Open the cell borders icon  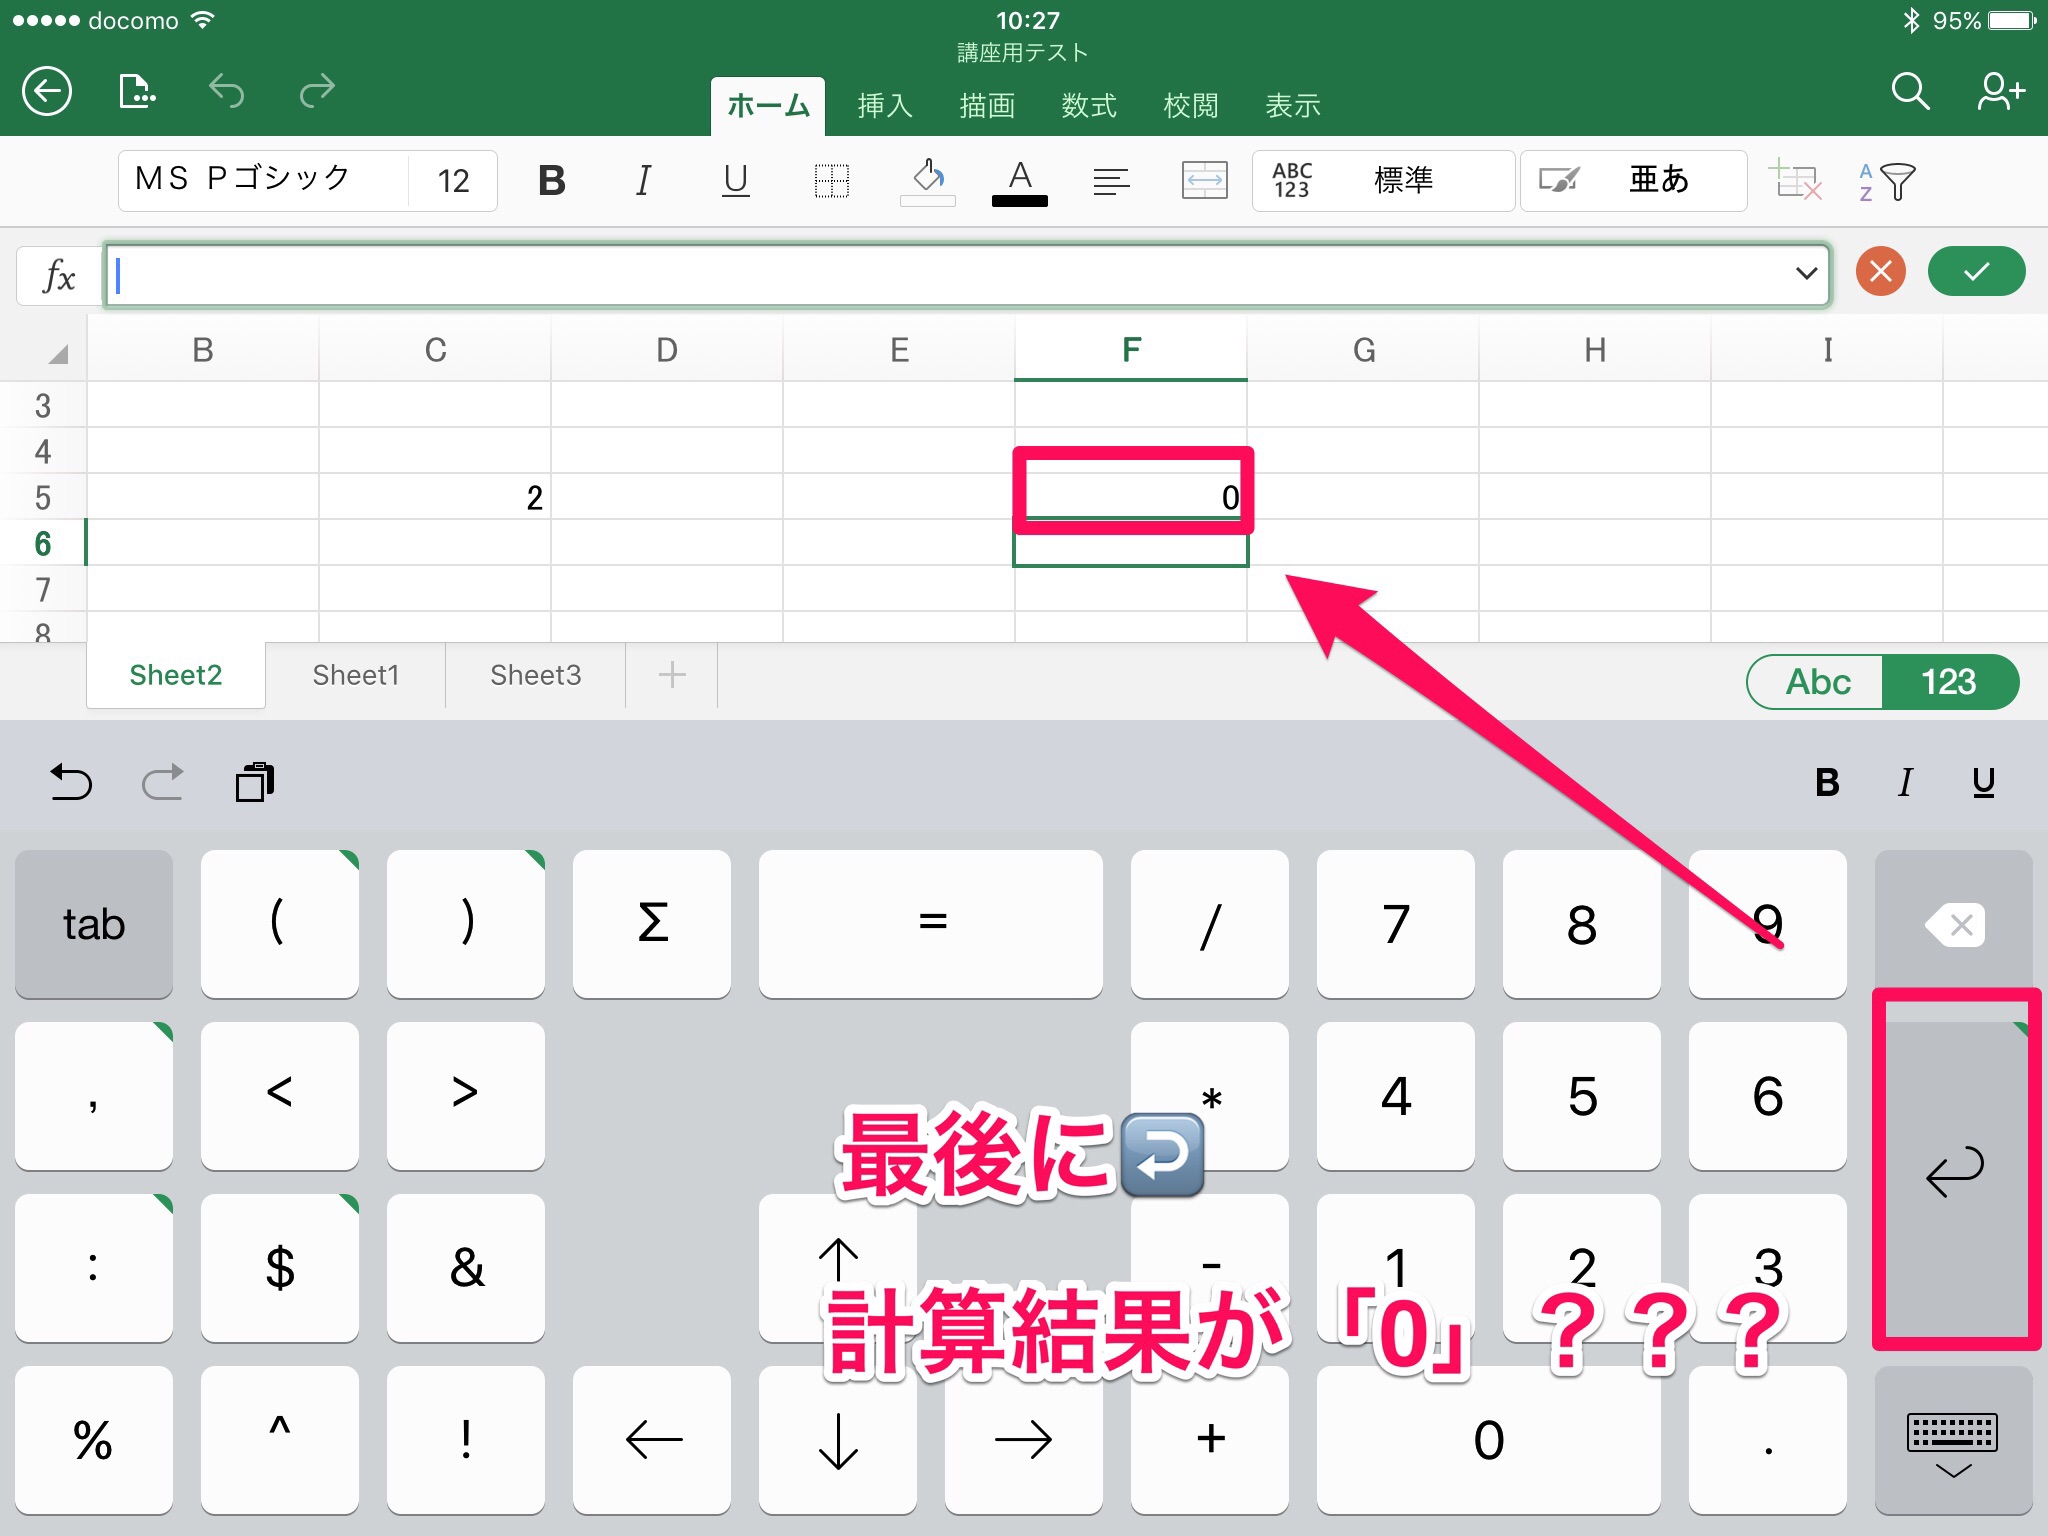tap(831, 181)
